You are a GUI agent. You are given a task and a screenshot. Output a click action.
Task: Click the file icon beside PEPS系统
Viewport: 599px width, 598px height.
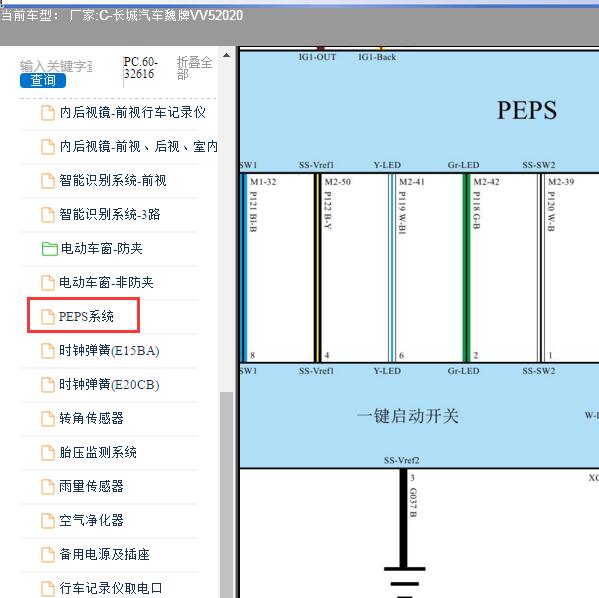48,316
